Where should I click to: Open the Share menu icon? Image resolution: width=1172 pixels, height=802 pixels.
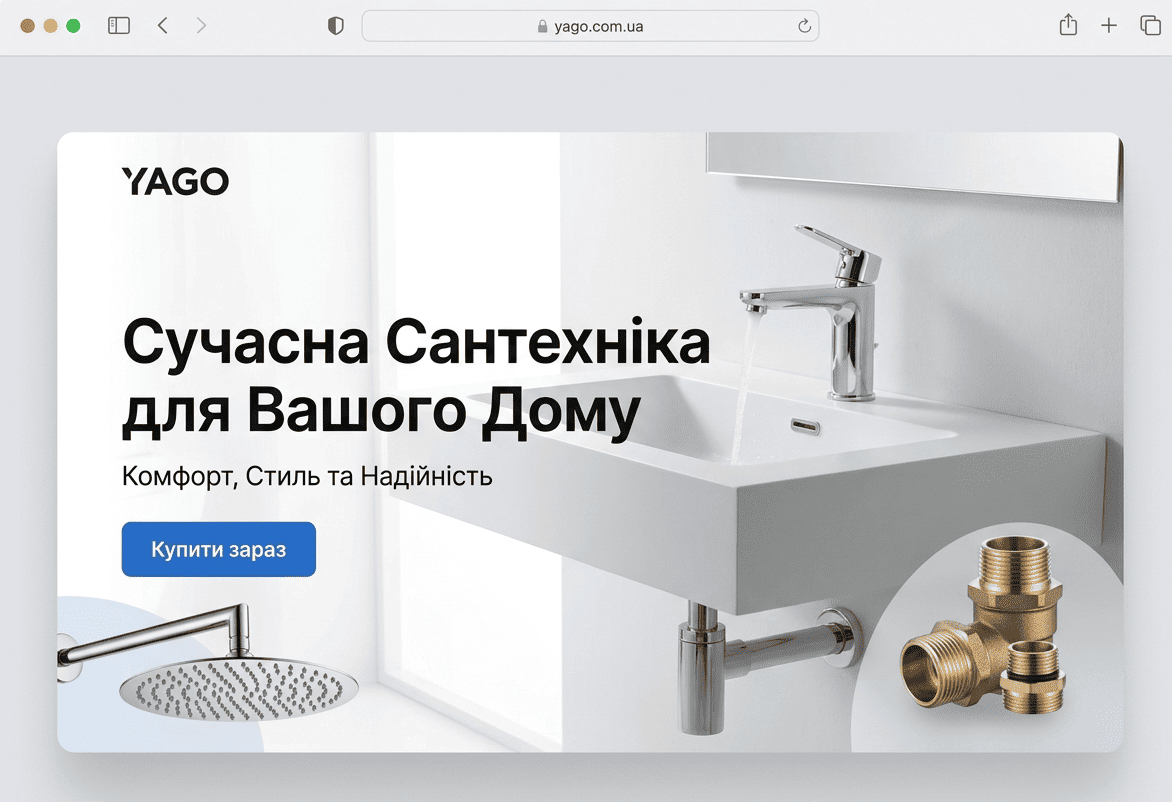[x=1067, y=25]
